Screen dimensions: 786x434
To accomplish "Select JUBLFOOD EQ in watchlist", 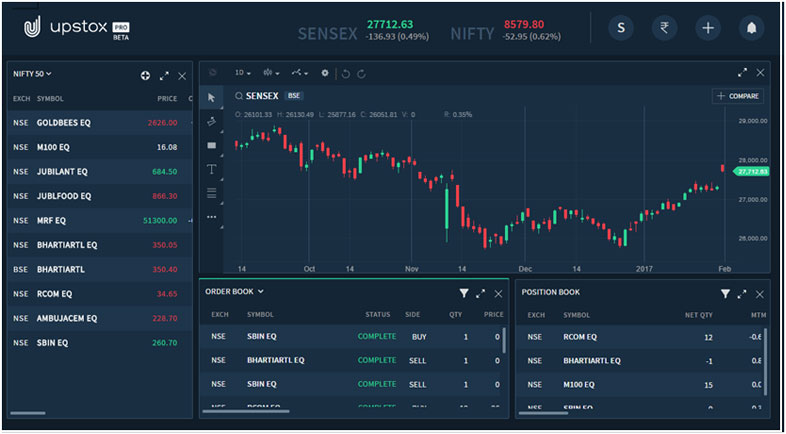I will 100,196.
